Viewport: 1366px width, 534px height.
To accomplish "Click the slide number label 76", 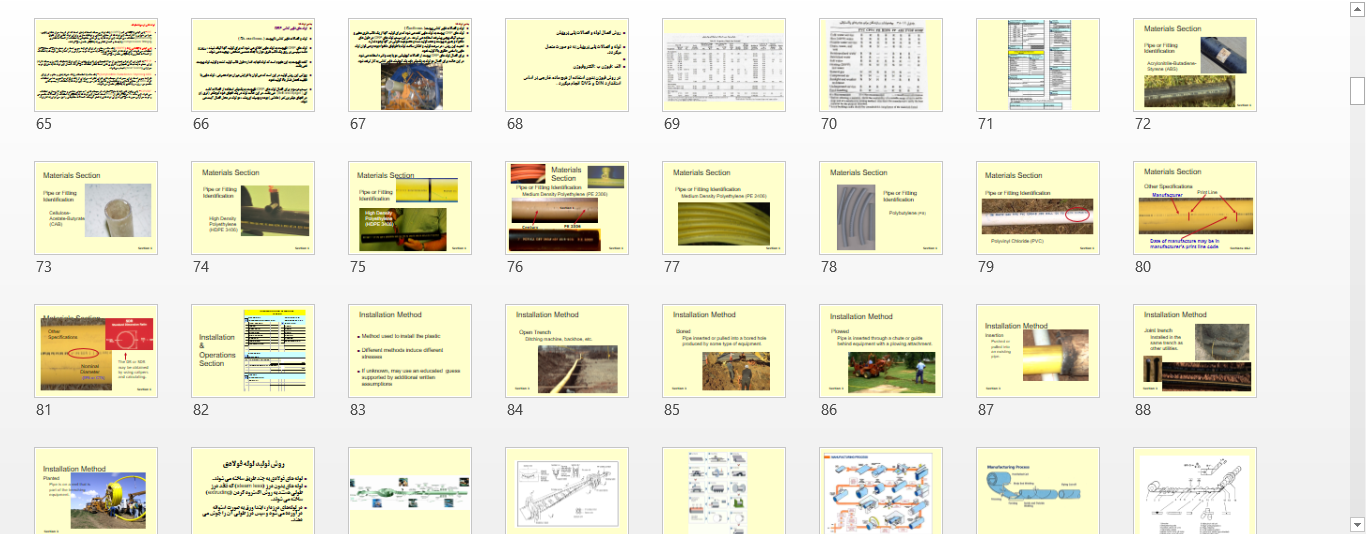I will [x=514, y=267].
